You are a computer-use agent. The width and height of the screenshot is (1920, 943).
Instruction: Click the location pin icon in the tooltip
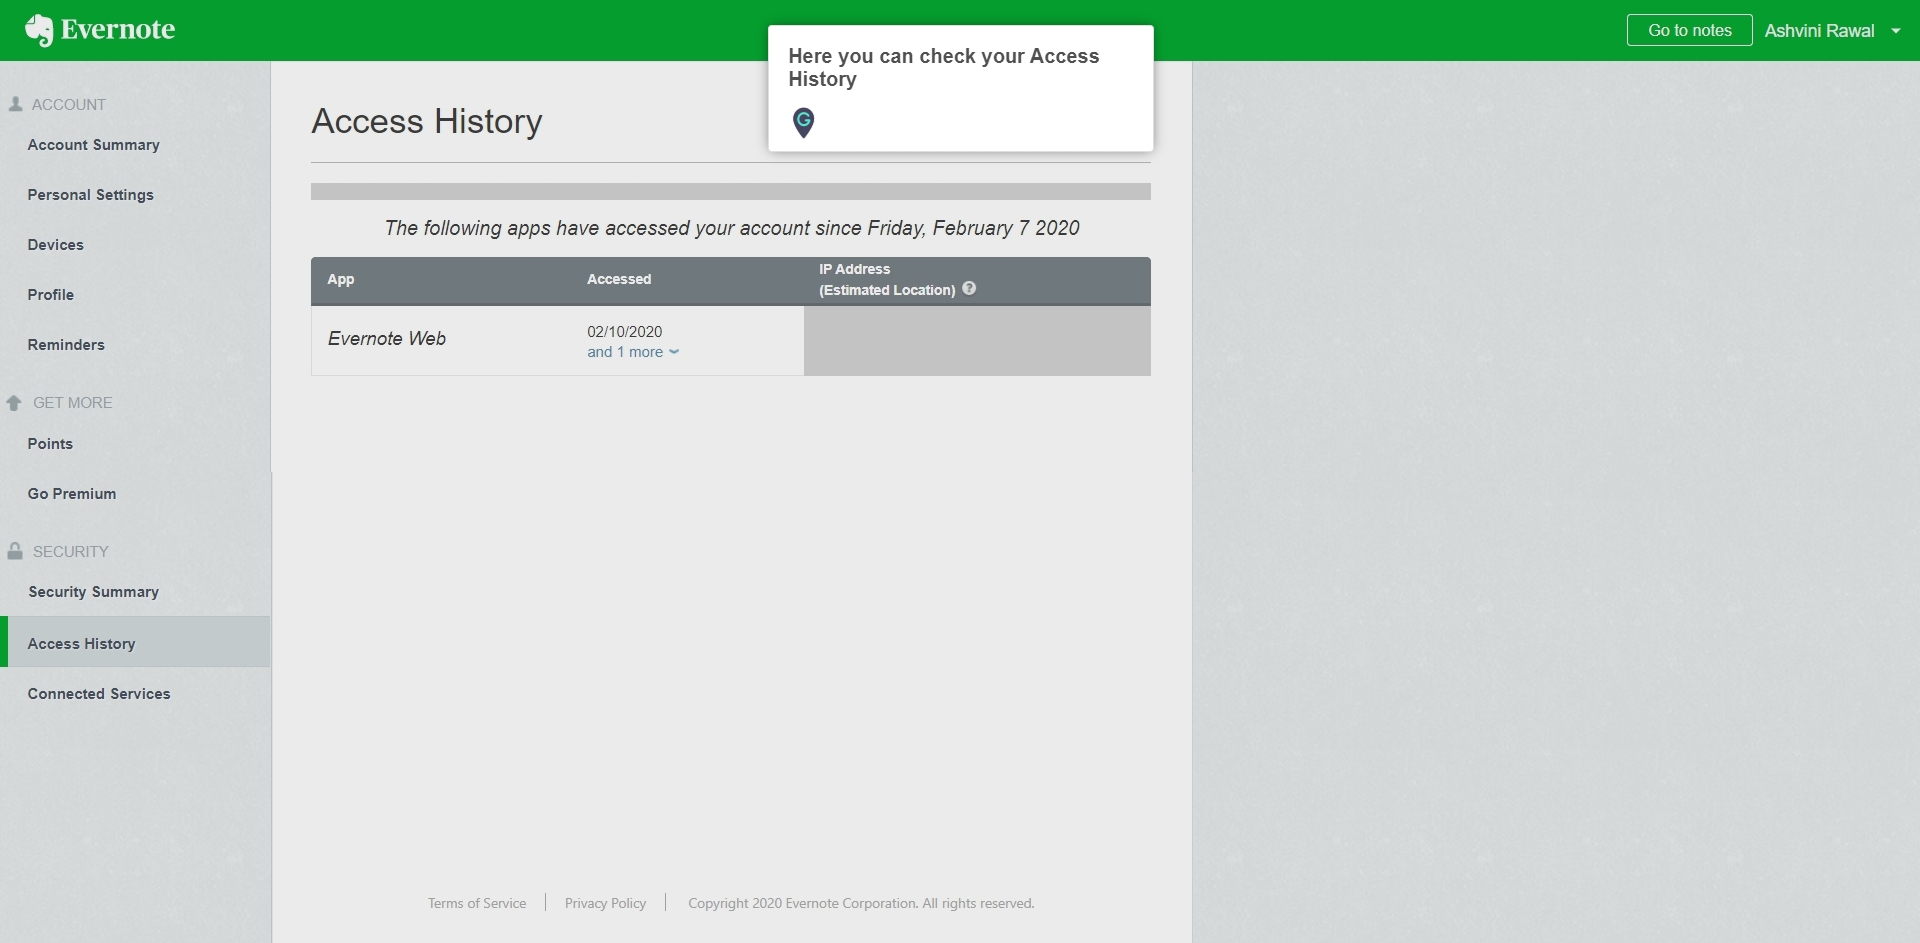804,122
